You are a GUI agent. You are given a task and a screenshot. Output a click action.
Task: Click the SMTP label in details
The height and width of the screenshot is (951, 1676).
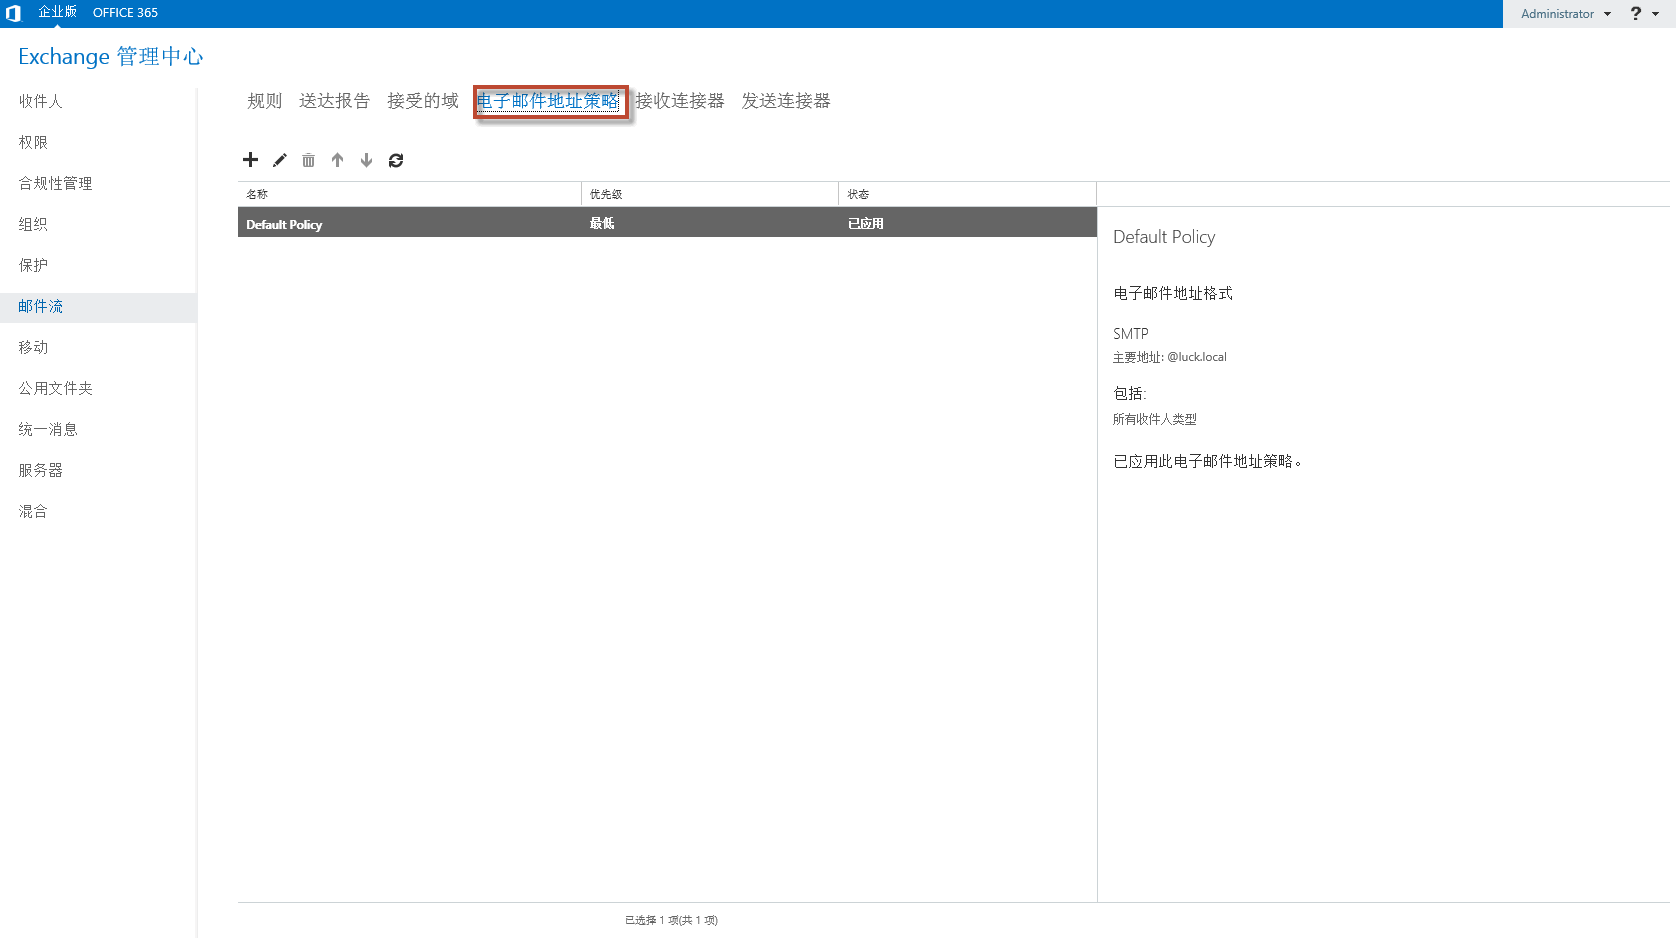coord(1131,334)
